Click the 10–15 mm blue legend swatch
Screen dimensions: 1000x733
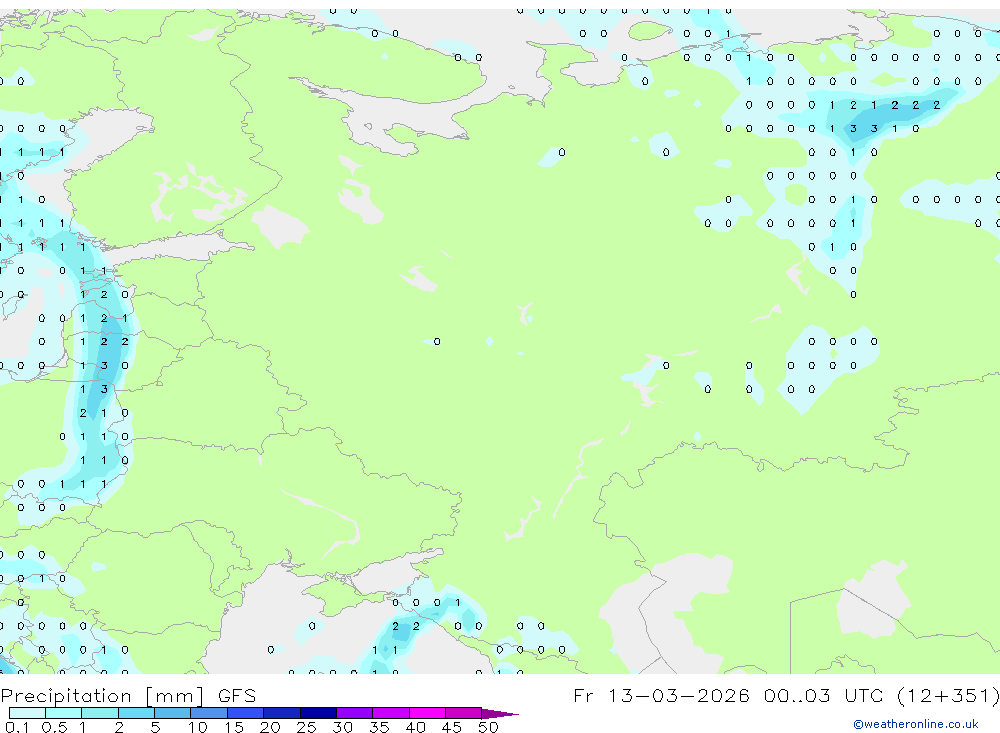(x=209, y=713)
